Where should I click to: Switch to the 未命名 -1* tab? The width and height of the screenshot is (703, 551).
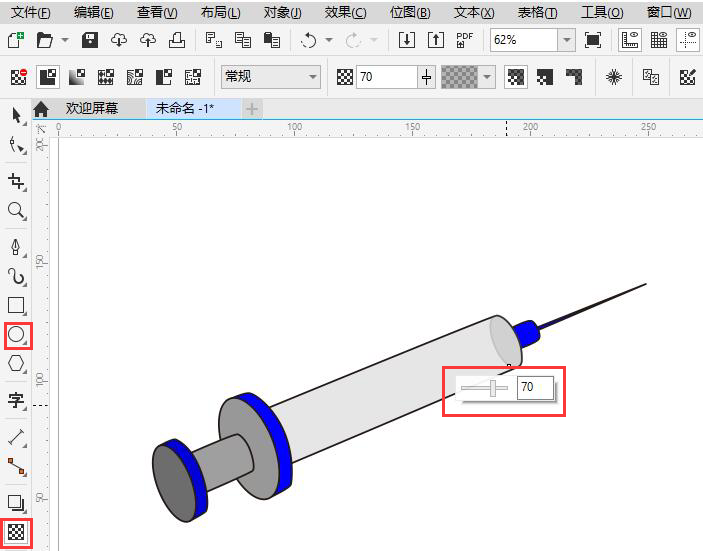click(x=185, y=108)
